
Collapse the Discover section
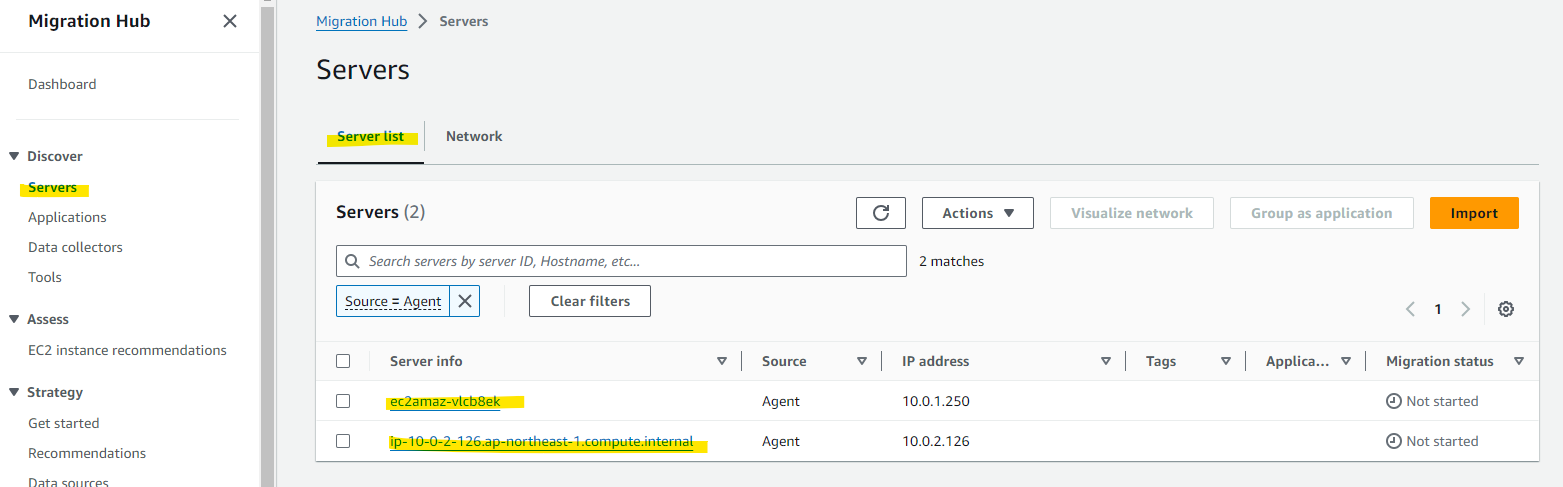click(x=14, y=156)
